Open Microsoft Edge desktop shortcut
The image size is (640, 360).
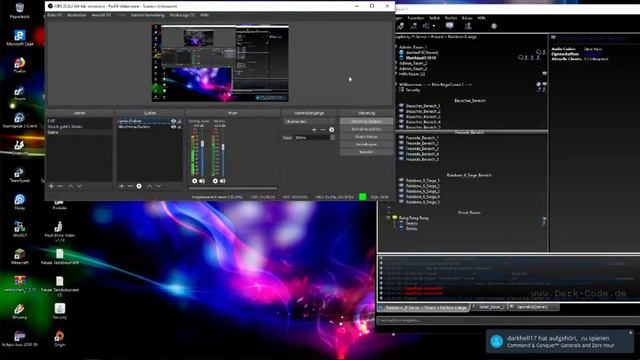click(x=20, y=38)
